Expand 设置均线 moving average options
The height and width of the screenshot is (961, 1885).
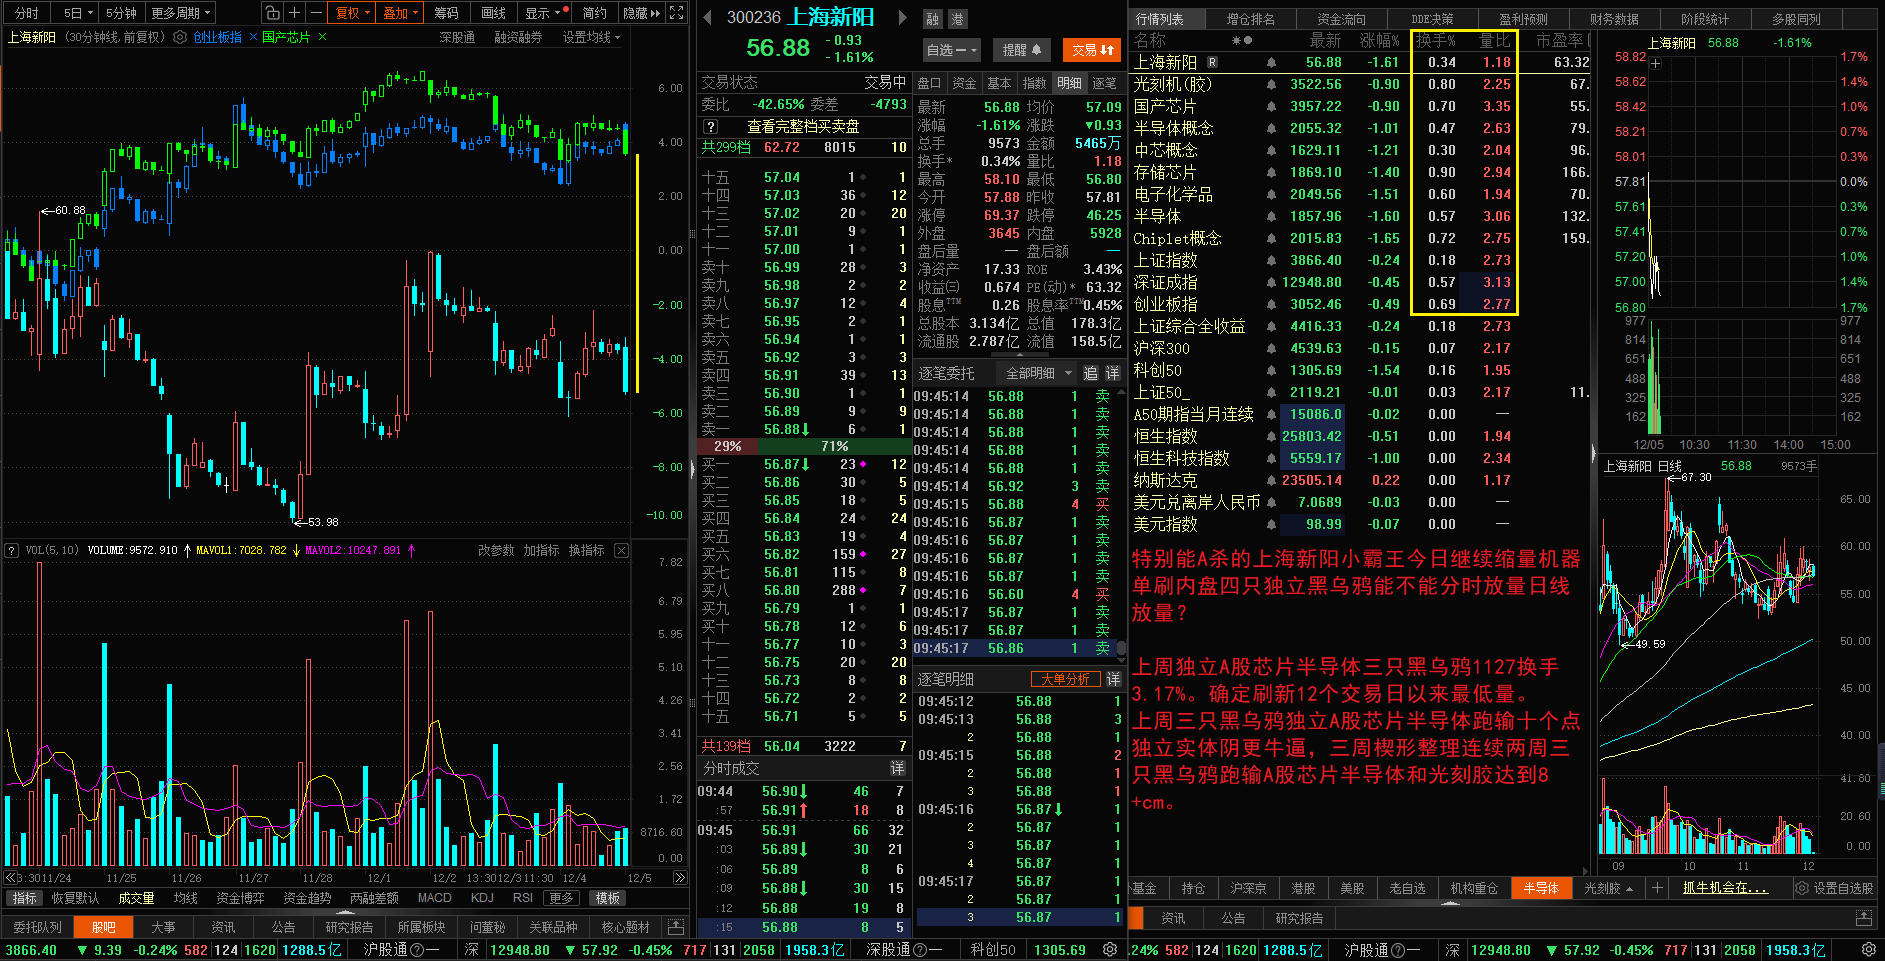click(591, 37)
